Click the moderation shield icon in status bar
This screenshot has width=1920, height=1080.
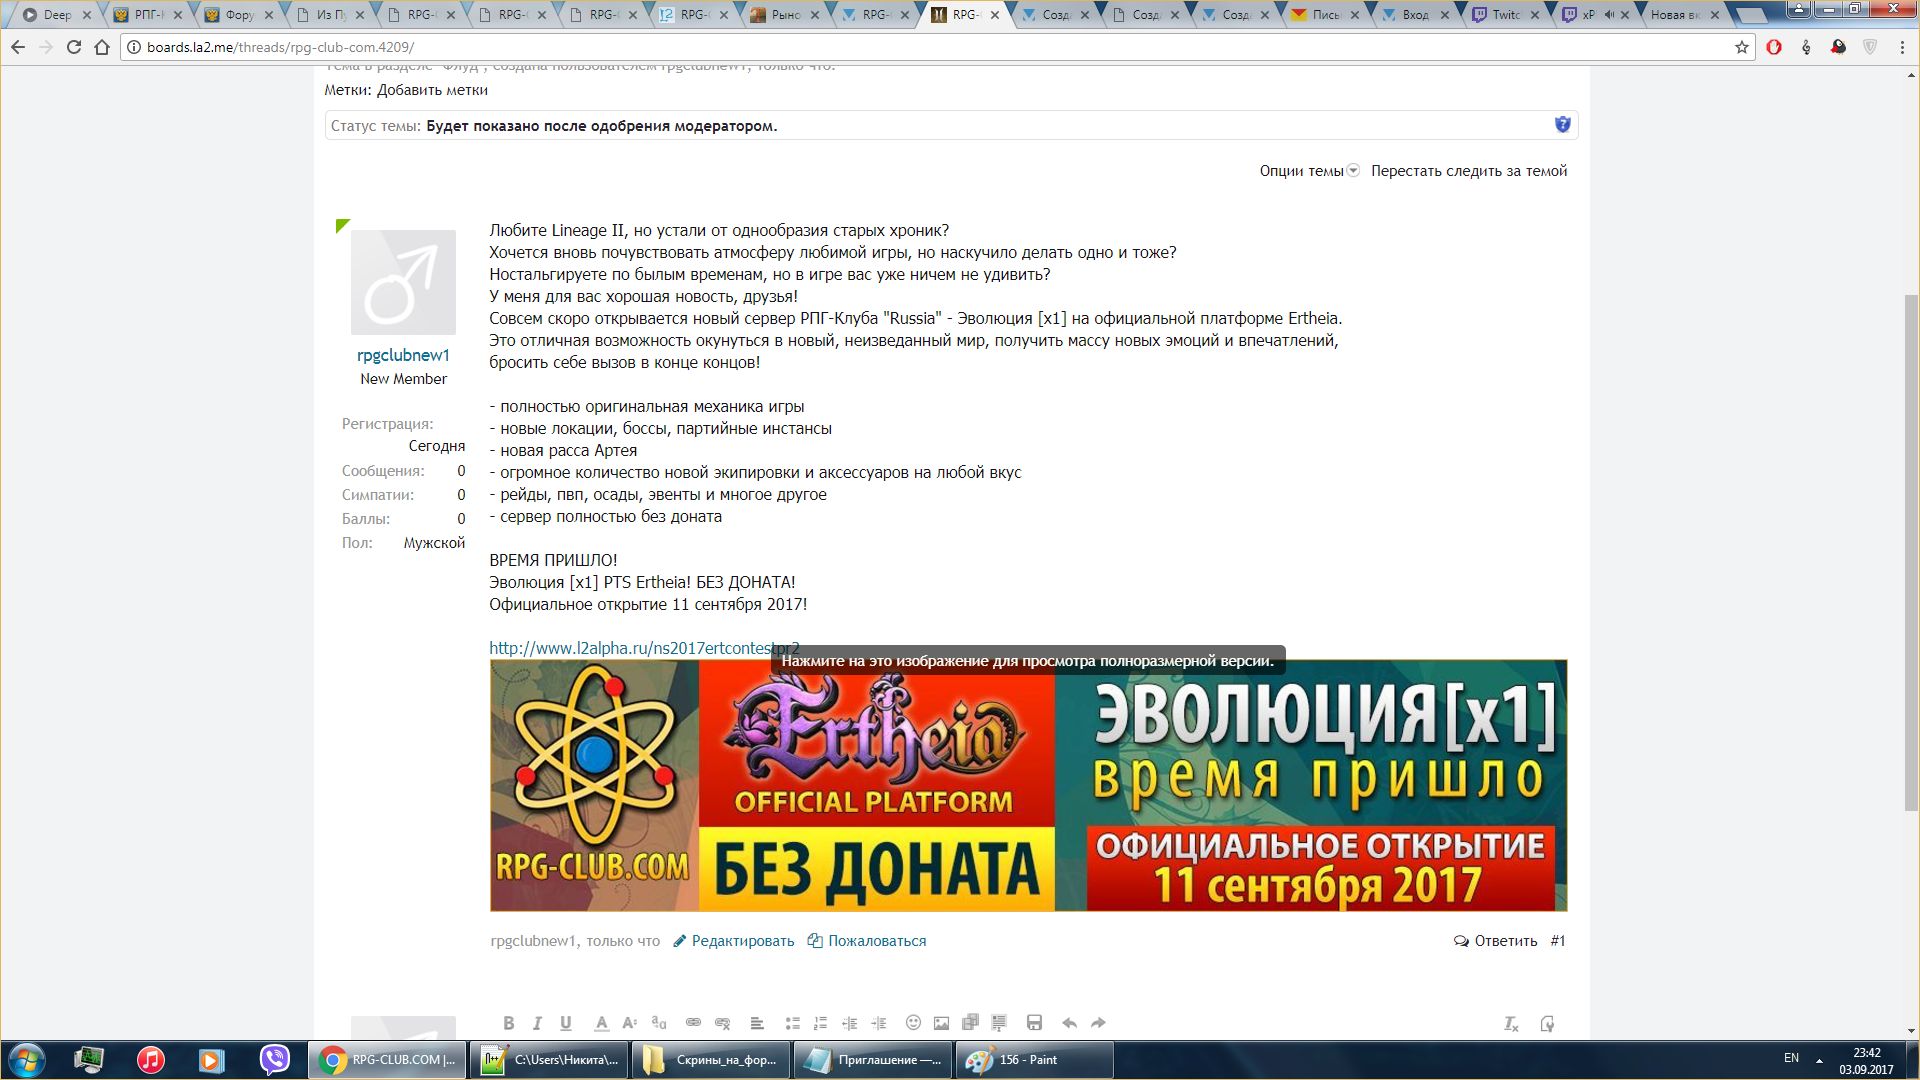[x=1562, y=125]
